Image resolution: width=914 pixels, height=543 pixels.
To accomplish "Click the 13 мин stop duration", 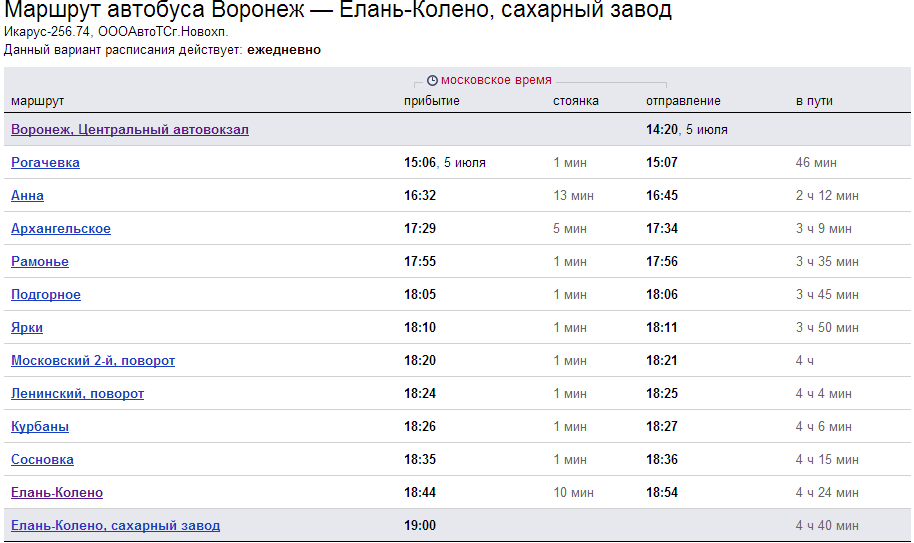I will 574,196.
